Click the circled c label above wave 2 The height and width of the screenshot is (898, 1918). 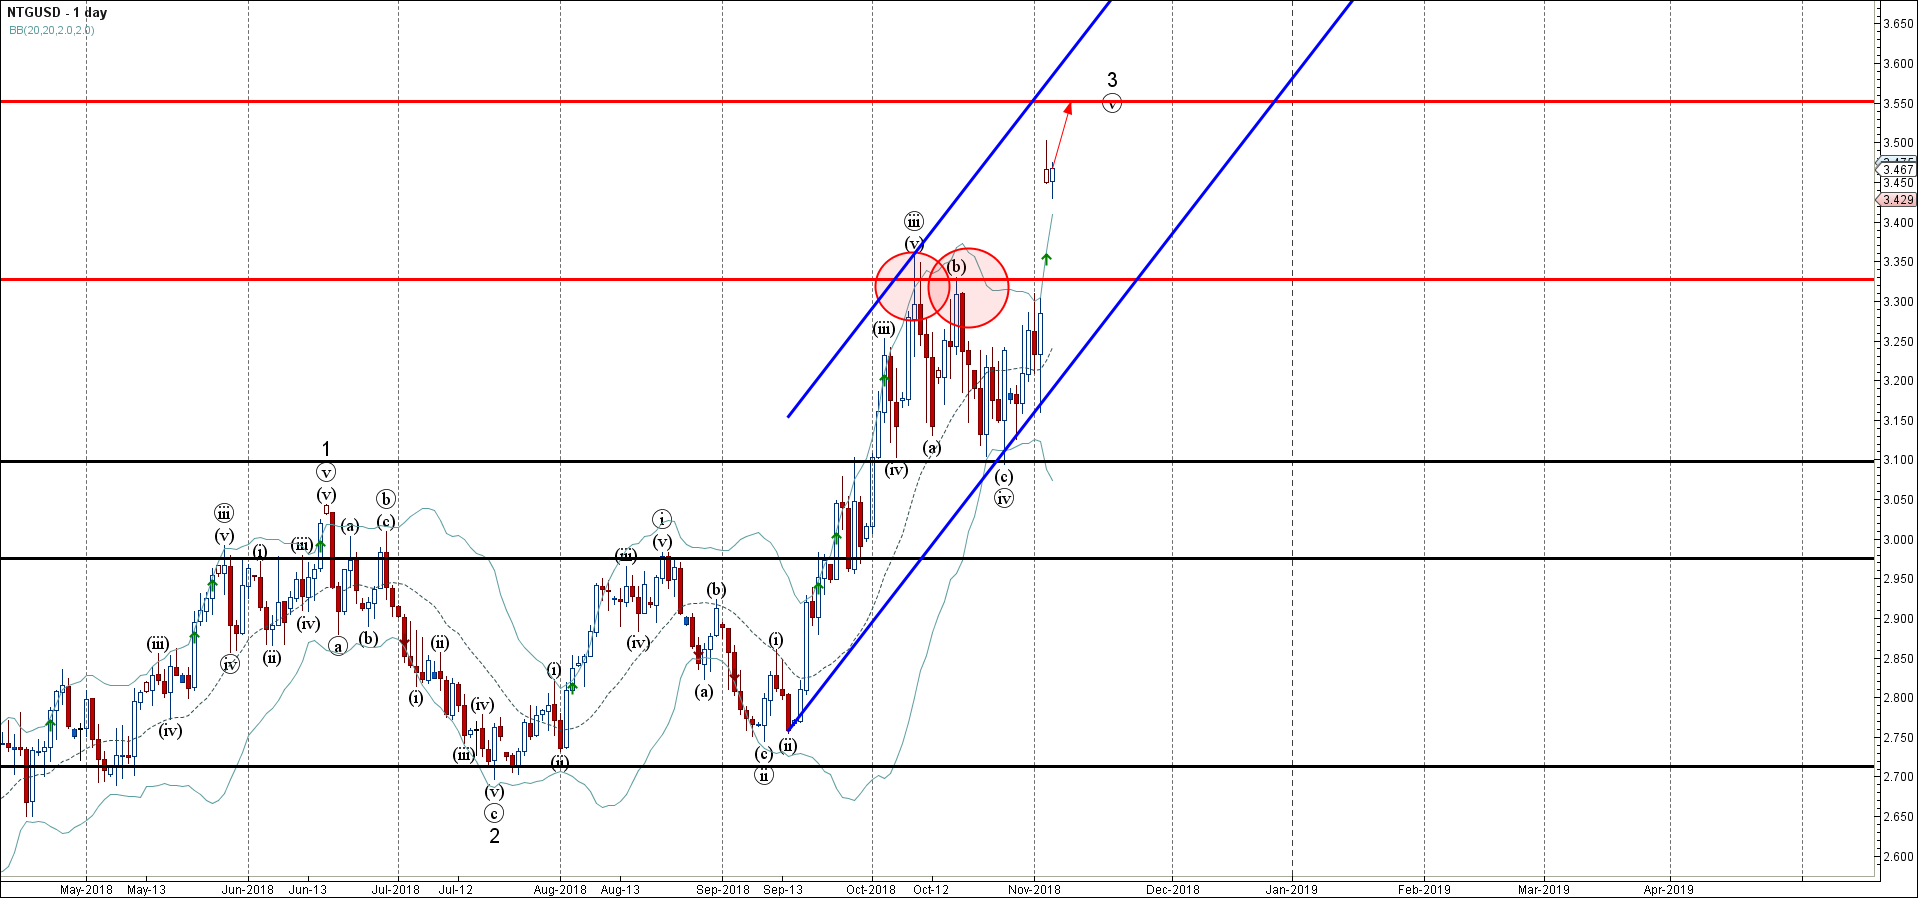click(x=494, y=814)
